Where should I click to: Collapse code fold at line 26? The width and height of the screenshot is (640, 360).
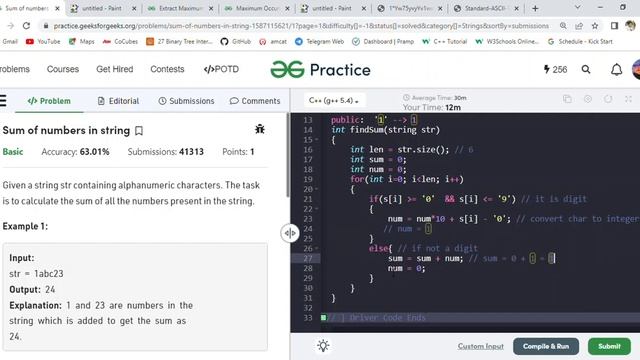point(317,249)
